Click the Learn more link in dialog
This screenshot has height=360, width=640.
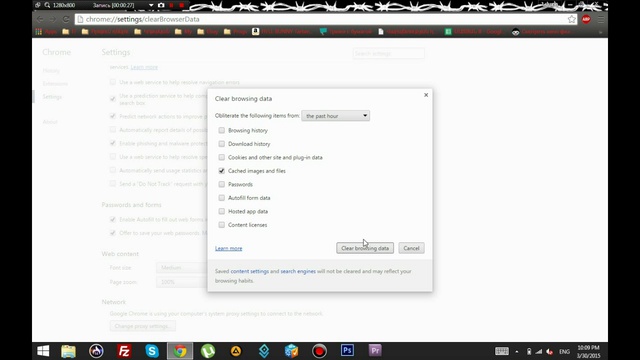tap(229, 248)
